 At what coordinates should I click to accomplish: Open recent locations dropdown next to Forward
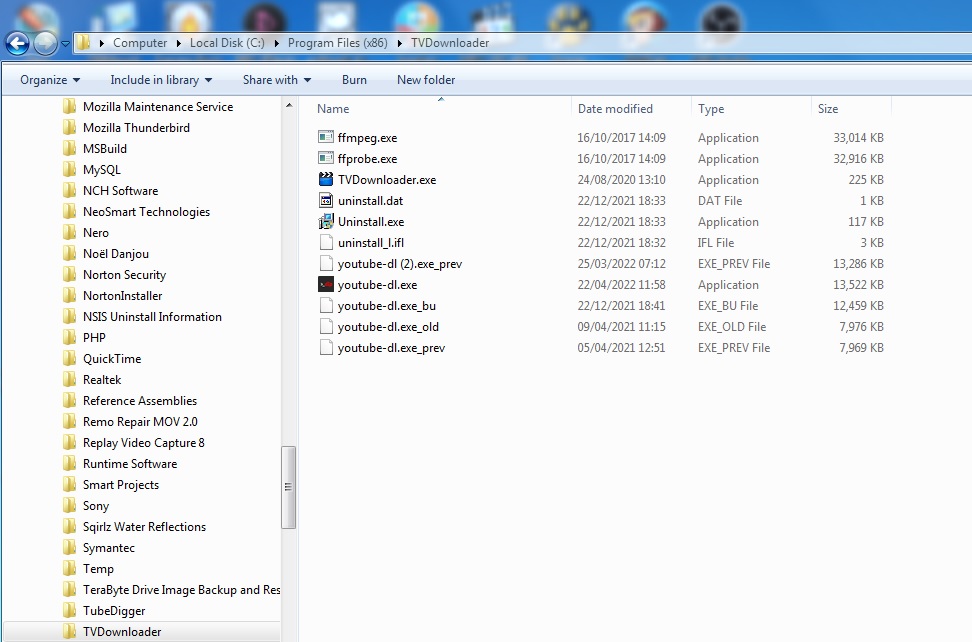click(65, 44)
